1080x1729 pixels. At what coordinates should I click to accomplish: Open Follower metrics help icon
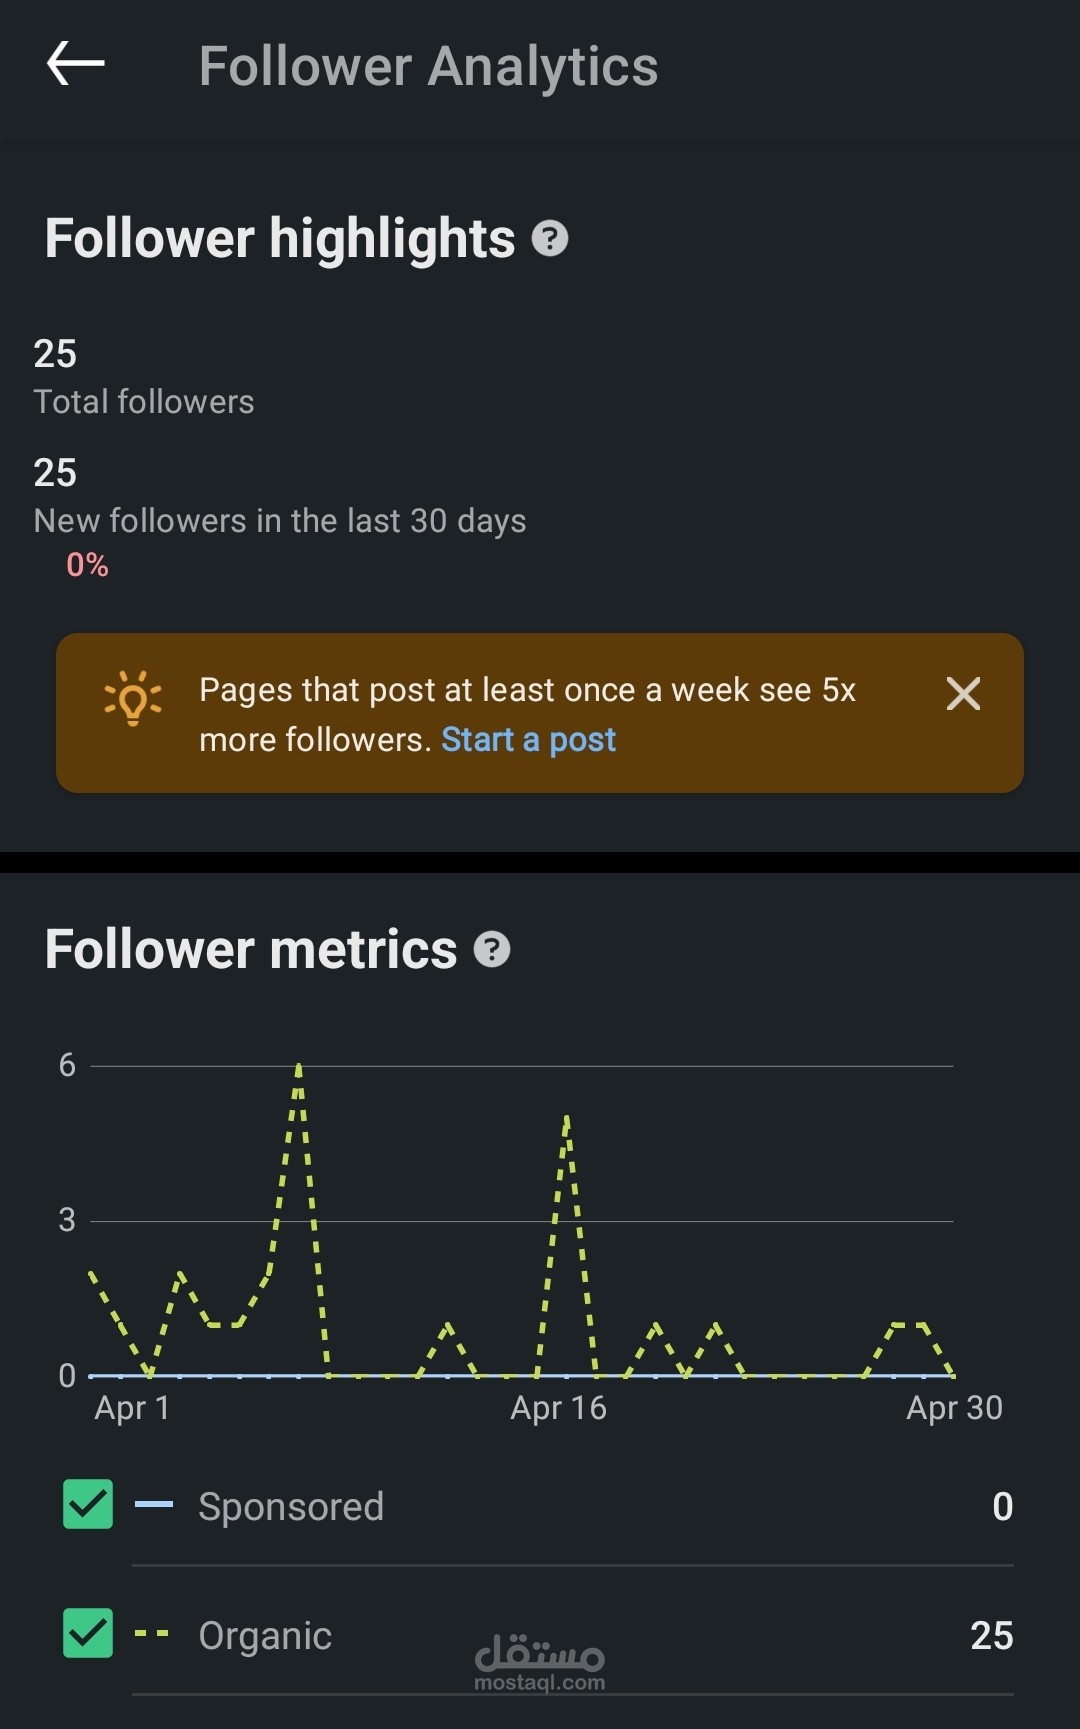coord(491,949)
